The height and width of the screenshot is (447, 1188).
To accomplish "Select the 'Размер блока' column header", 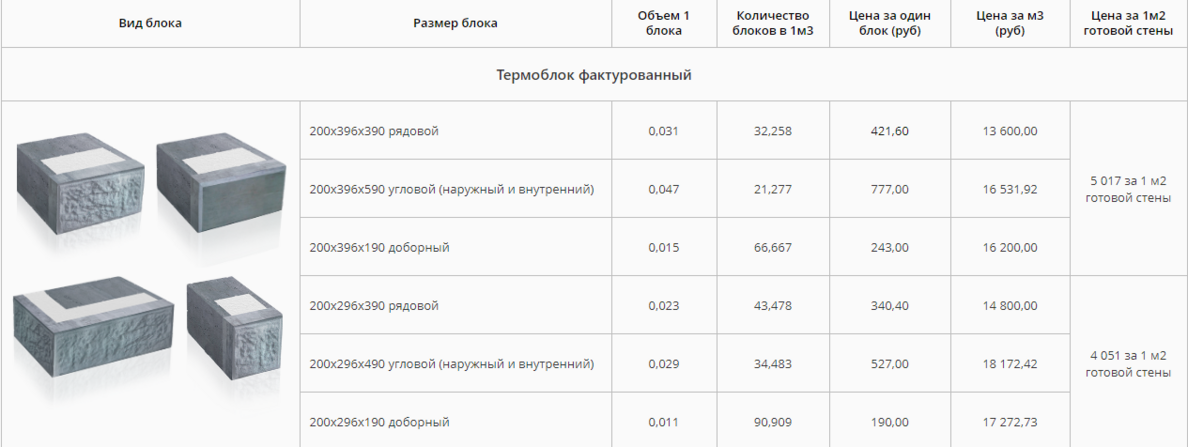I will [455, 23].
